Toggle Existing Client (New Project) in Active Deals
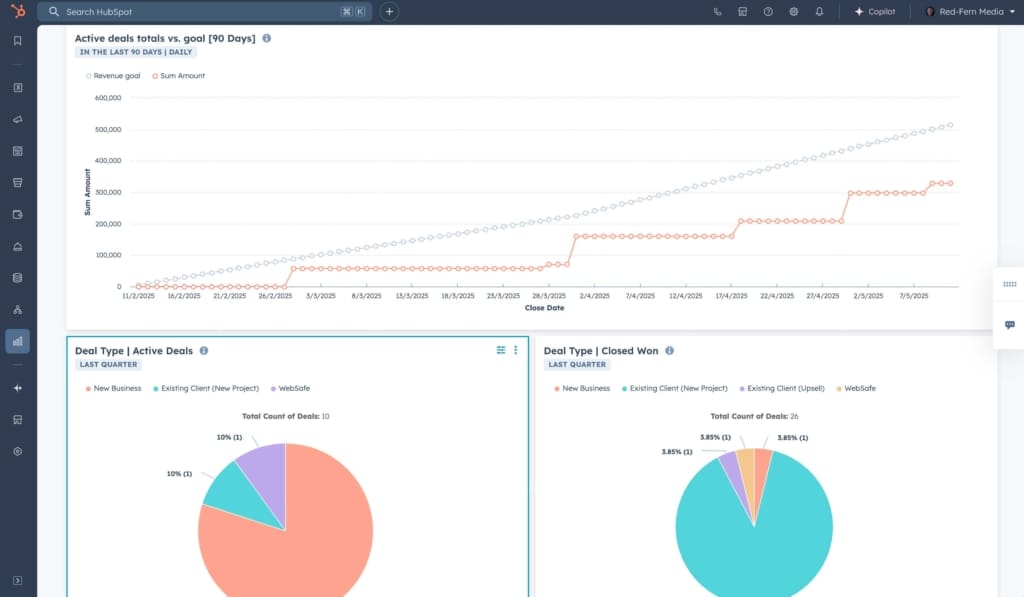This screenshot has width=1024, height=597. pyautogui.click(x=206, y=388)
